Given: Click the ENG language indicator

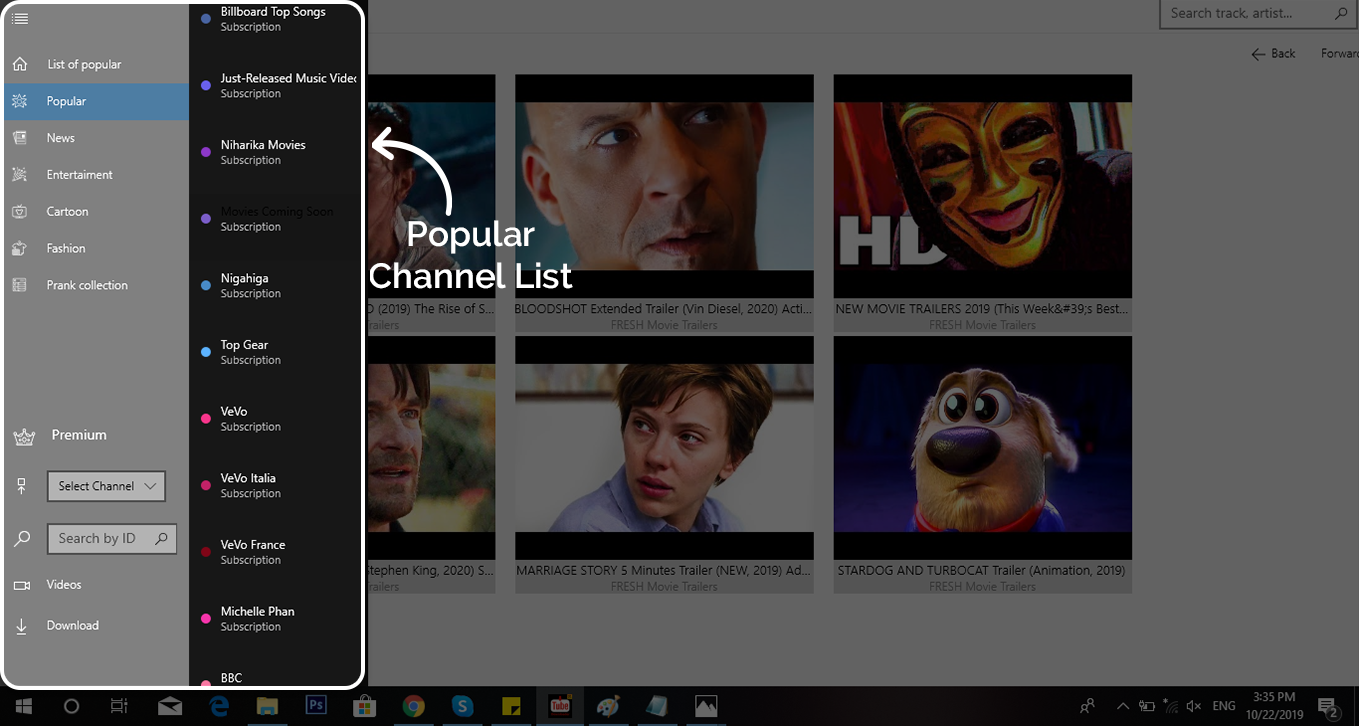Looking at the screenshot, I should (1224, 706).
